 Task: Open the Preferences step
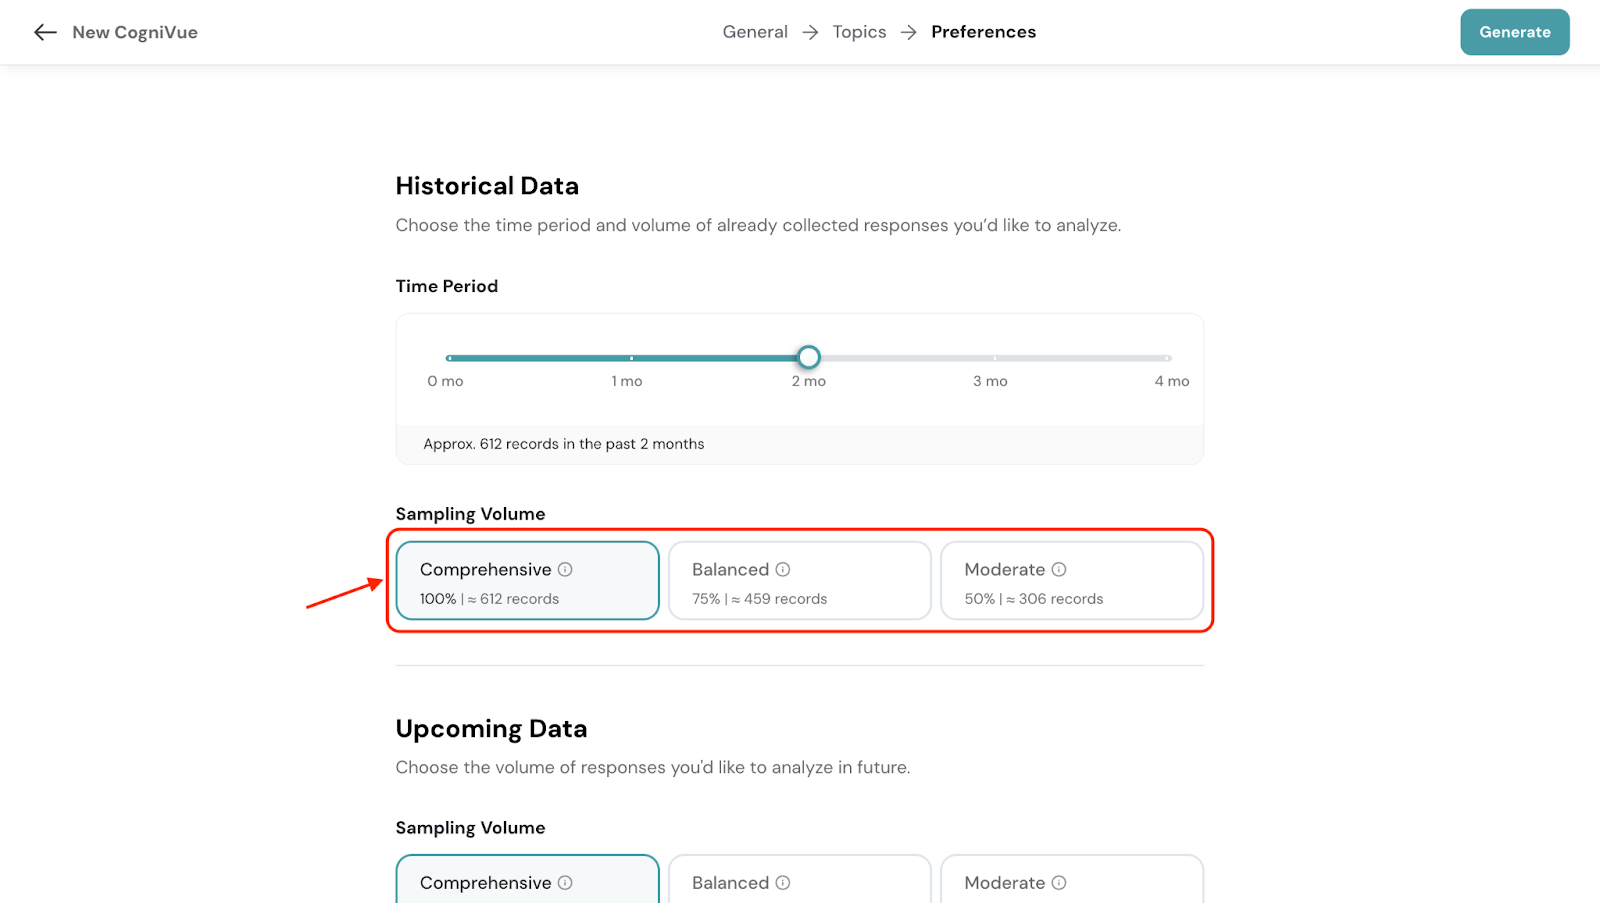coord(983,32)
